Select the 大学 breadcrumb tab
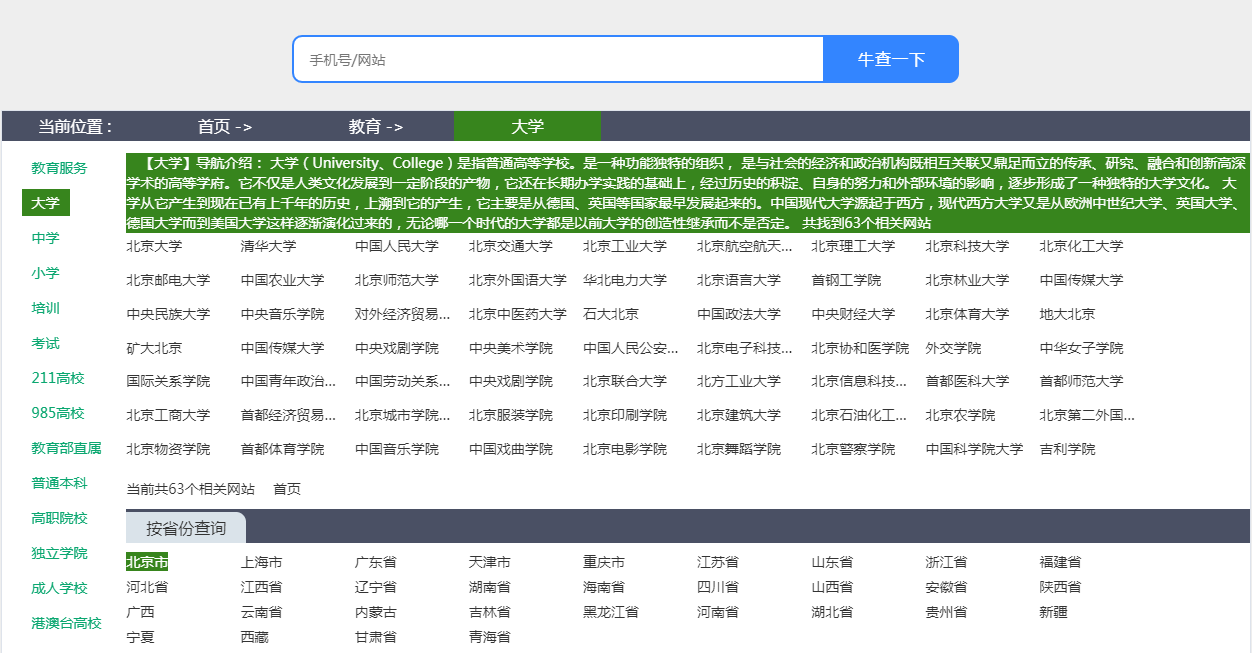 [527, 126]
